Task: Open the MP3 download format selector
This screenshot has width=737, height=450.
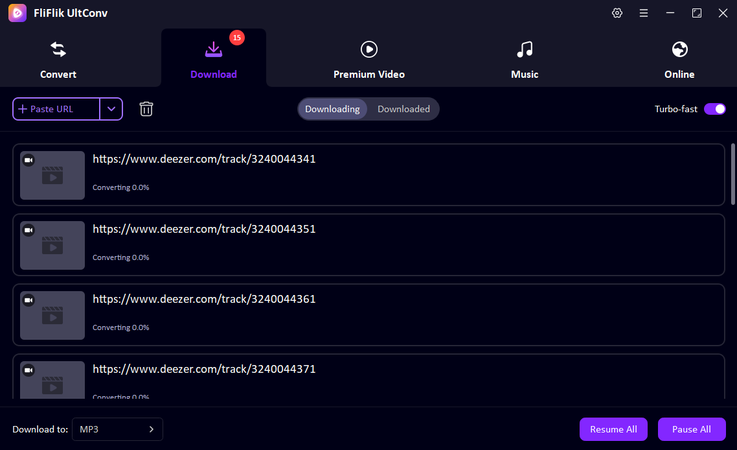Action: 118,429
